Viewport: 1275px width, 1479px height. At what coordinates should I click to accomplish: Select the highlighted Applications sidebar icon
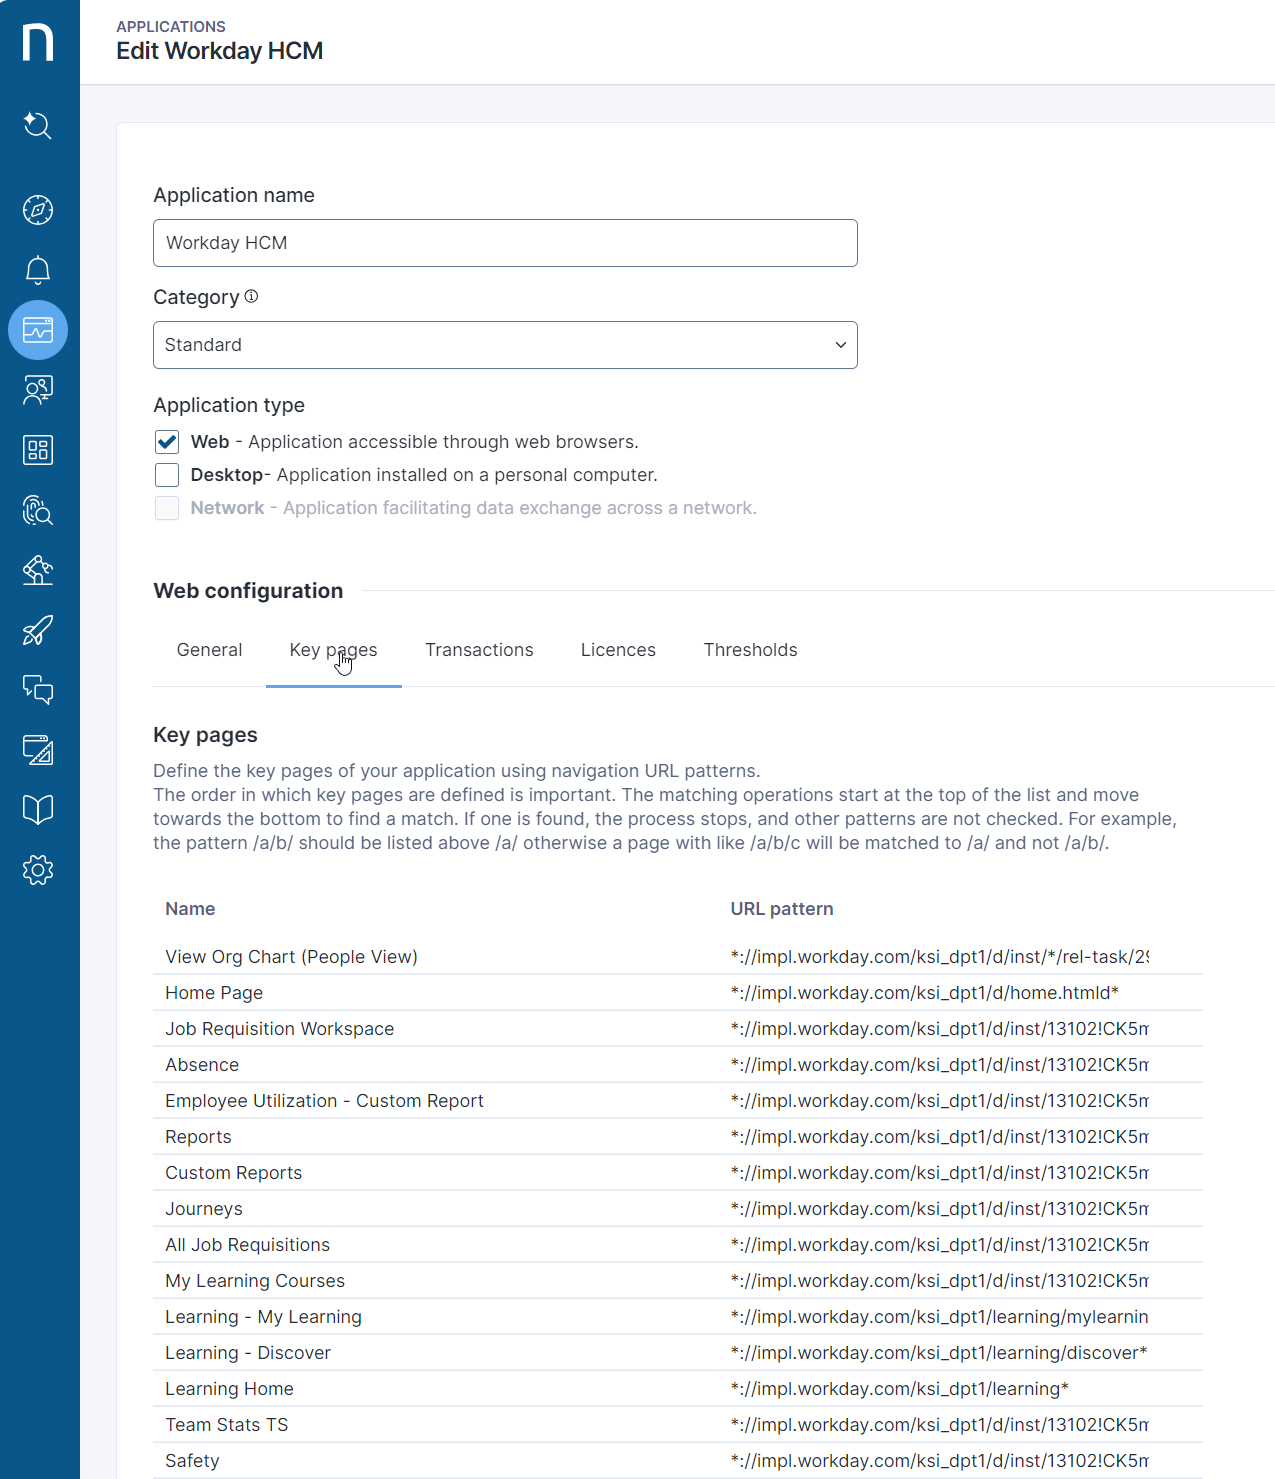coord(38,330)
